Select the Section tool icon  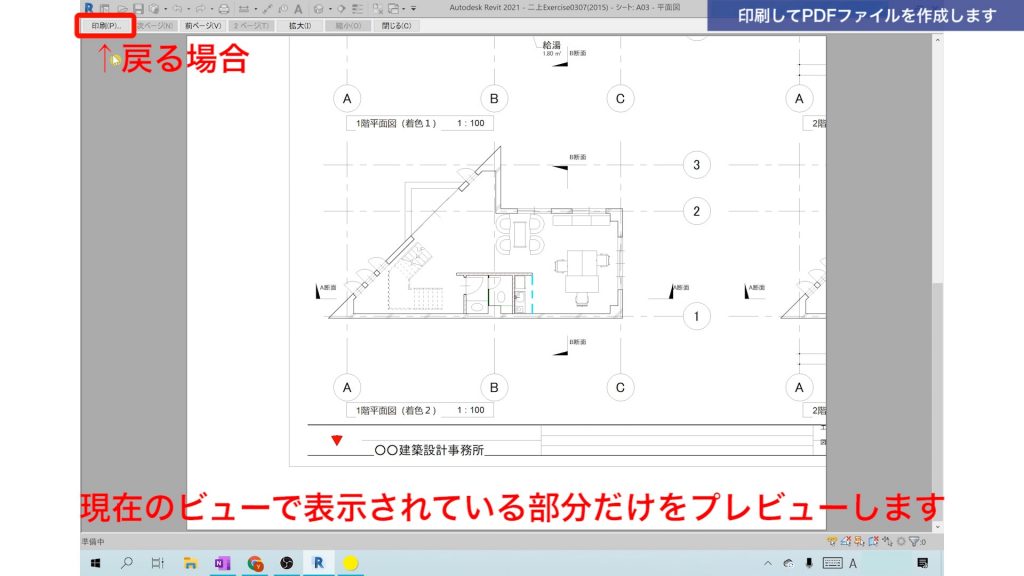point(341,6)
